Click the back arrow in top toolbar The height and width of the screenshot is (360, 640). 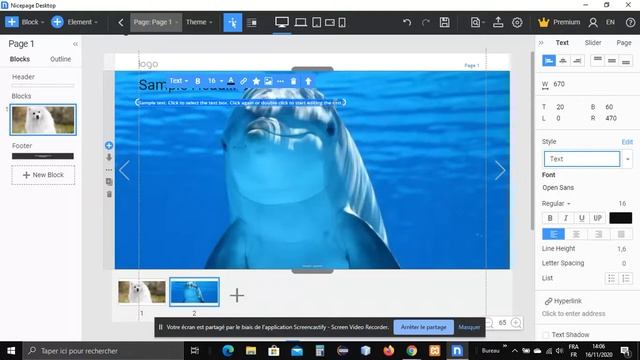pos(121,22)
